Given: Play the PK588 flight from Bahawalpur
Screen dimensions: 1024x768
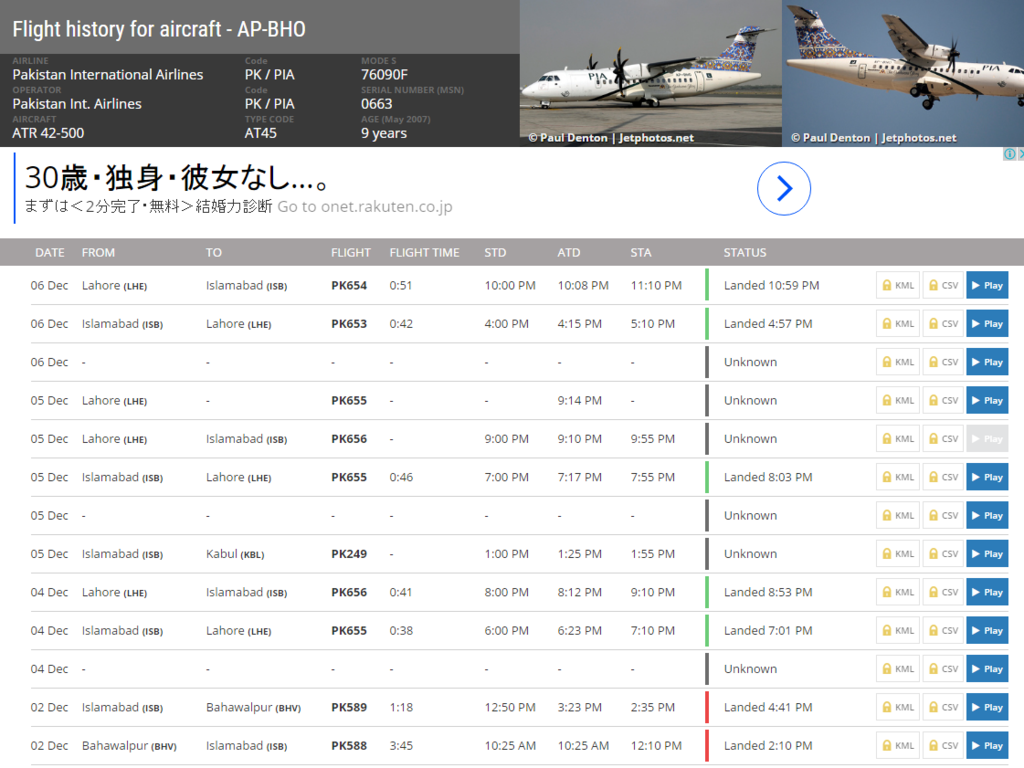Looking at the screenshot, I should 987,746.
